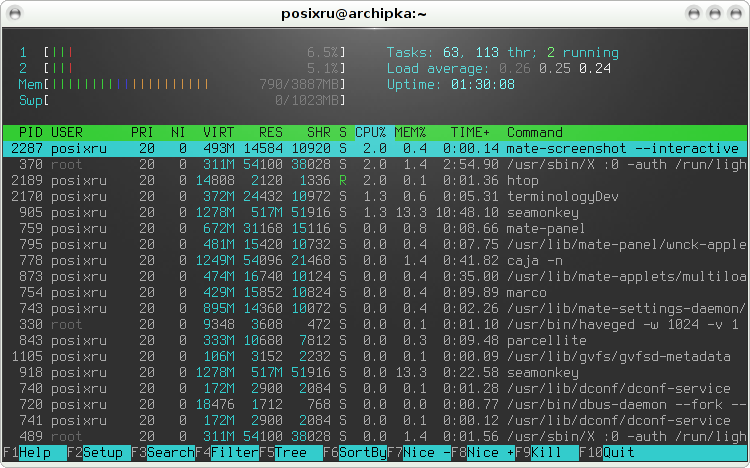Click the Uptime 01:30:08 value
The image size is (750, 468).
click(x=483, y=85)
